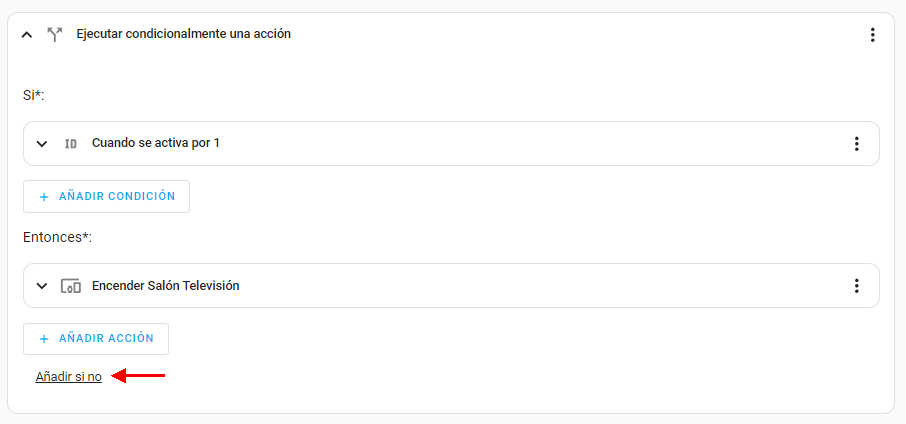Expand the Encender Salón Televisión action
This screenshot has width=906, height=424.
[42, 286]
